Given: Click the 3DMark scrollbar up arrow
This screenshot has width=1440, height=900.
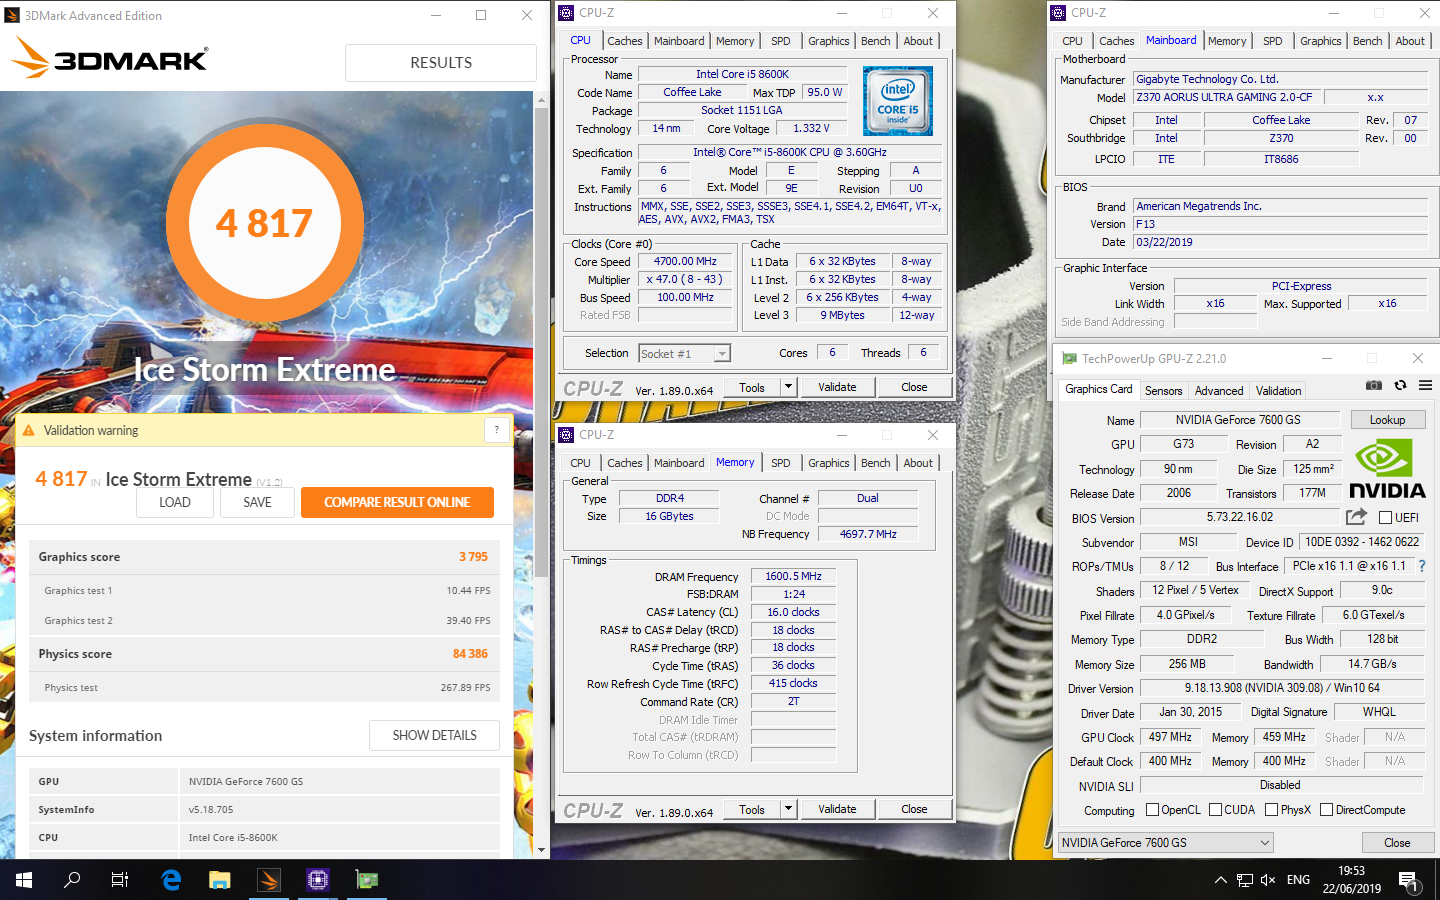Looking at the screenshot, I should [x=542, y=99].
